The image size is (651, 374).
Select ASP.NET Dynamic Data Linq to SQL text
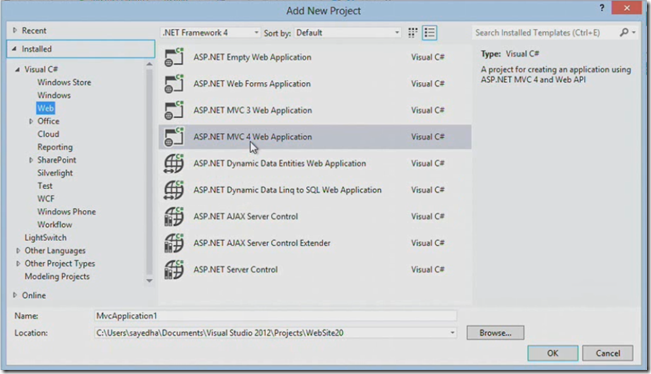[287, 190]
